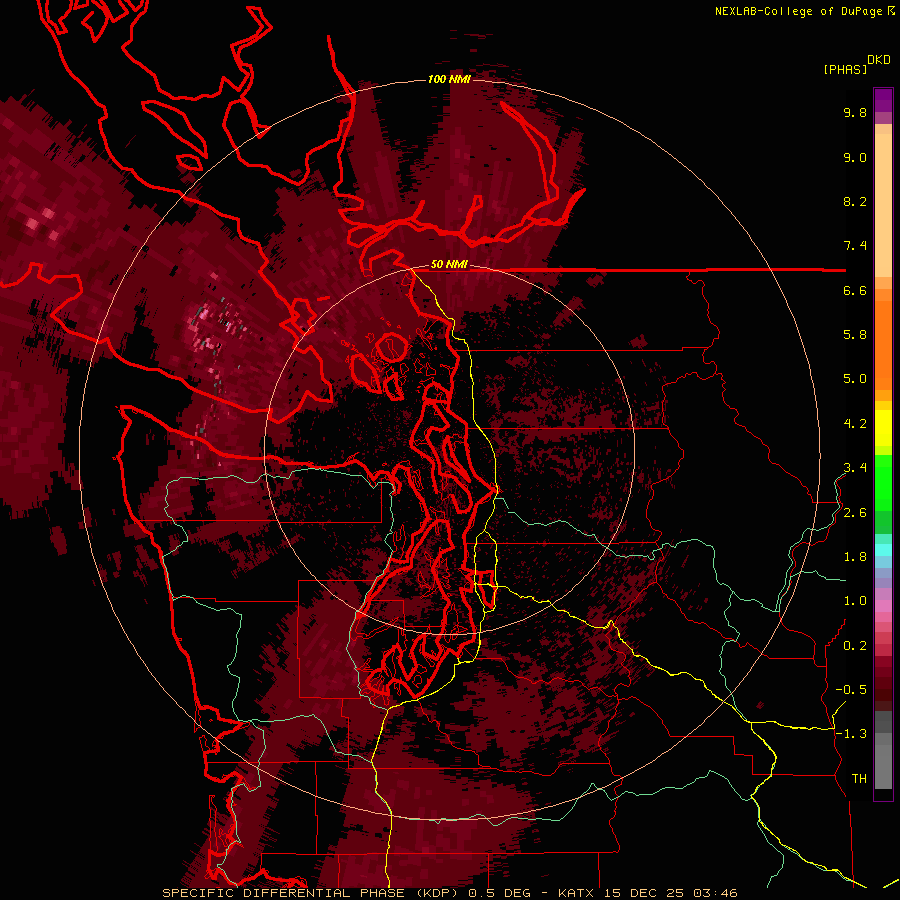Click the -1.3 color scale value
Screen dimensions: 900x900
851,735
